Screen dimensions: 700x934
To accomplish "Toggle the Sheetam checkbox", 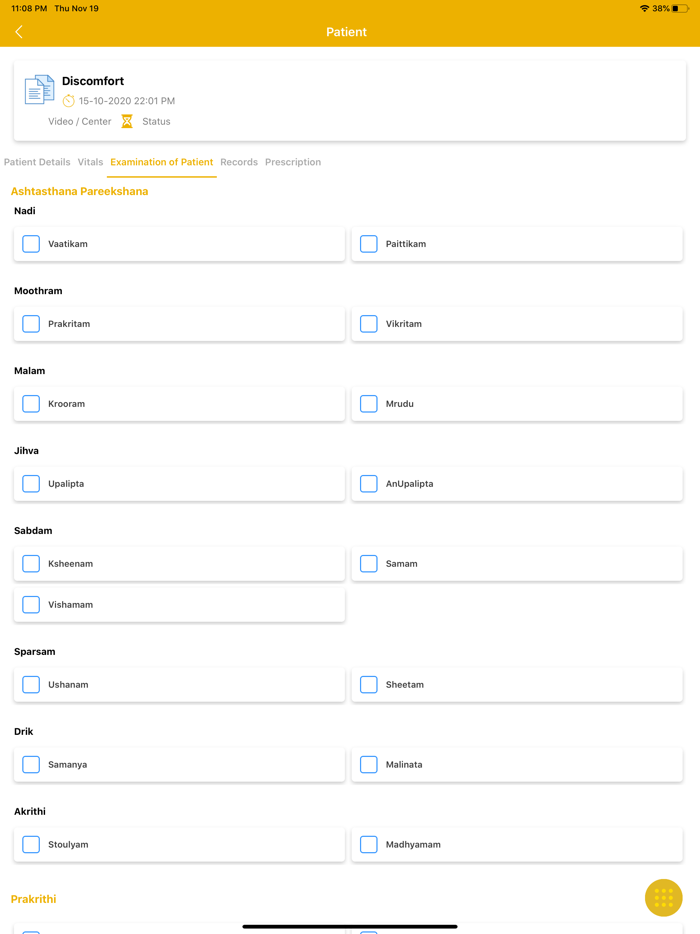I will (369, 685).
